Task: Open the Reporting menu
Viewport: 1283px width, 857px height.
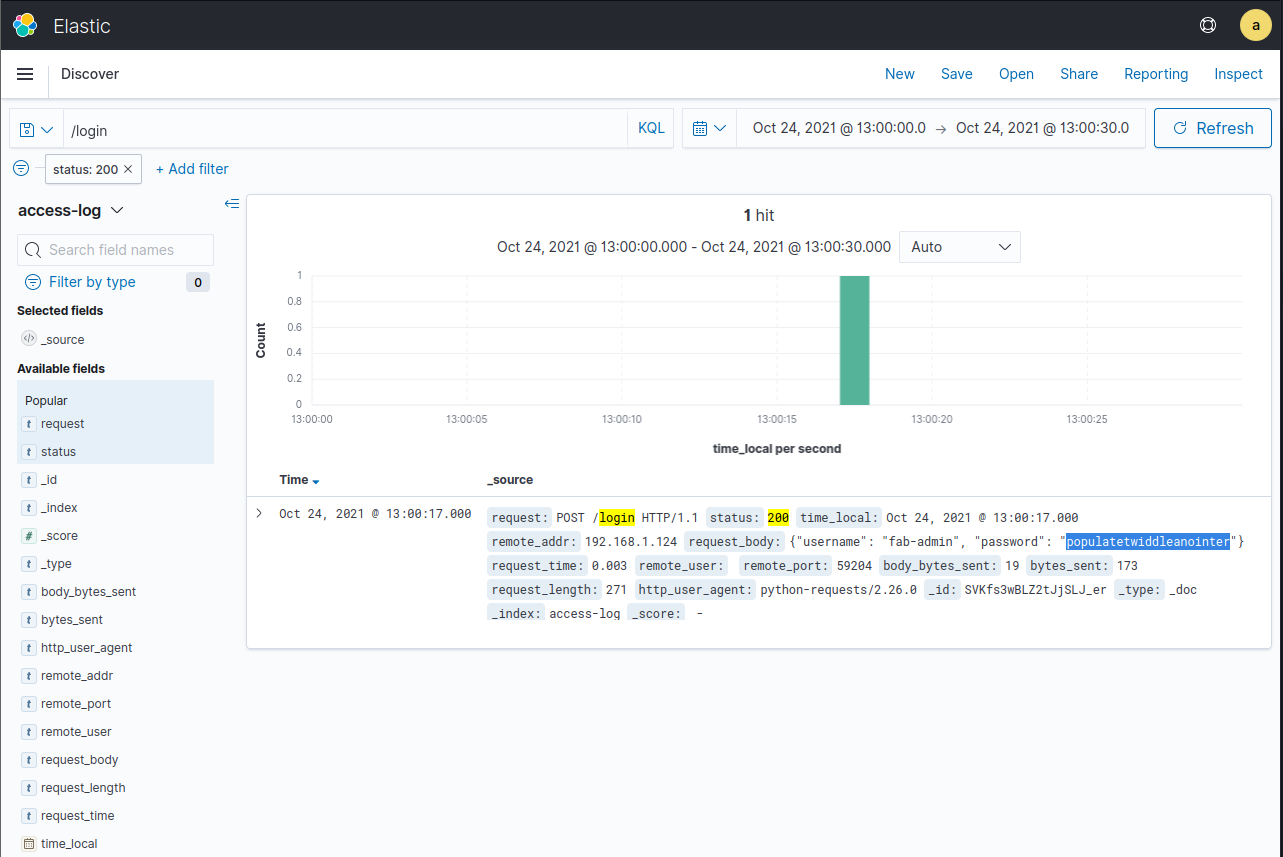Action: tap(1156, 74)
